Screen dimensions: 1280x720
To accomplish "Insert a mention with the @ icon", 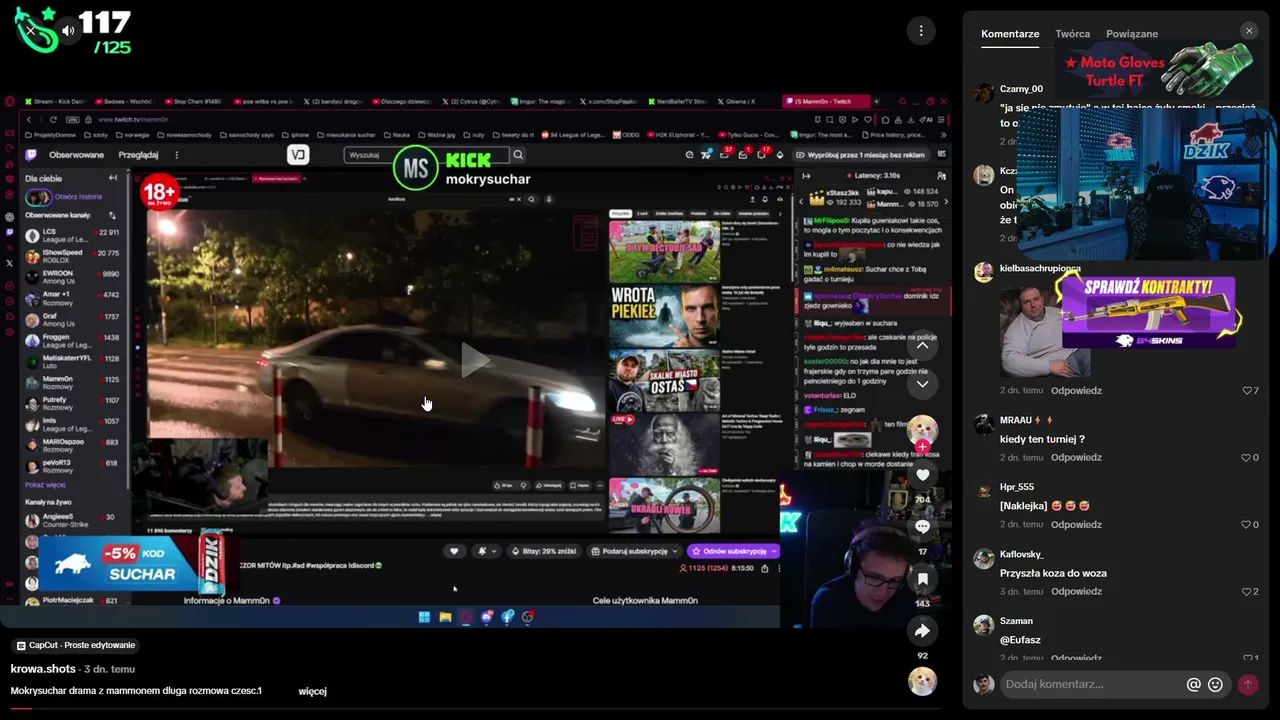I will (1193, 685).
